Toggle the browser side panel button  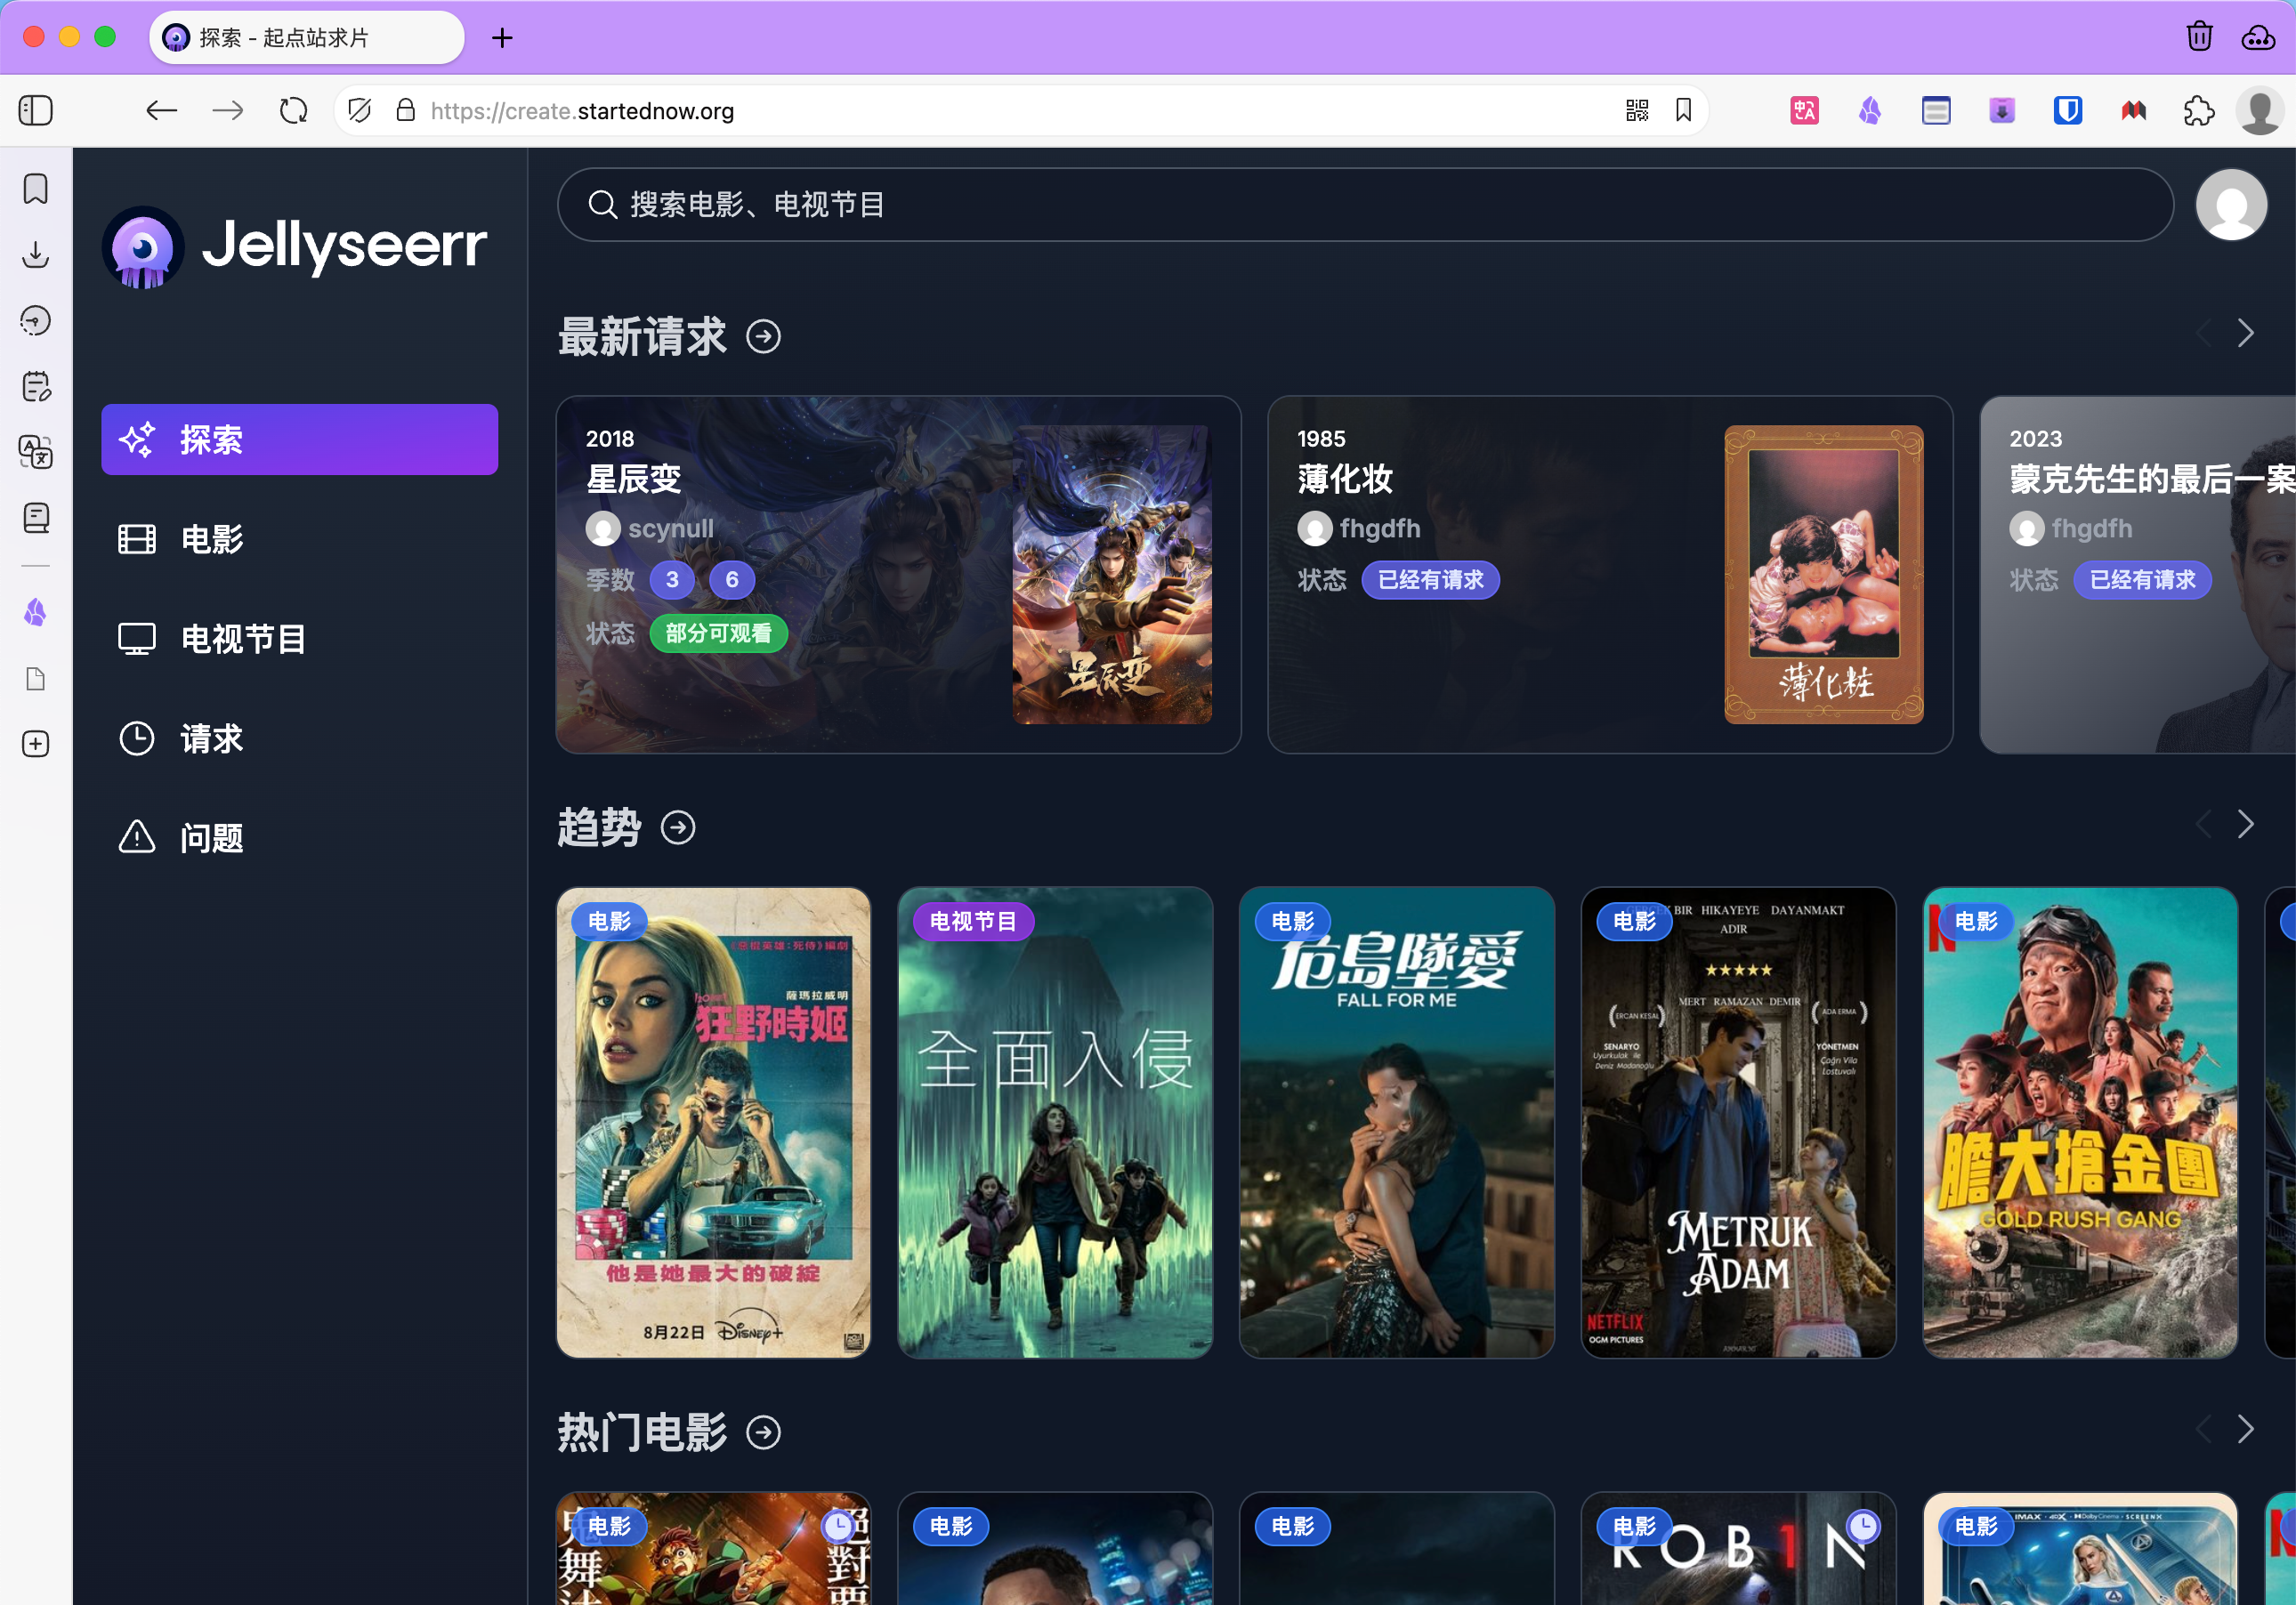36,111
